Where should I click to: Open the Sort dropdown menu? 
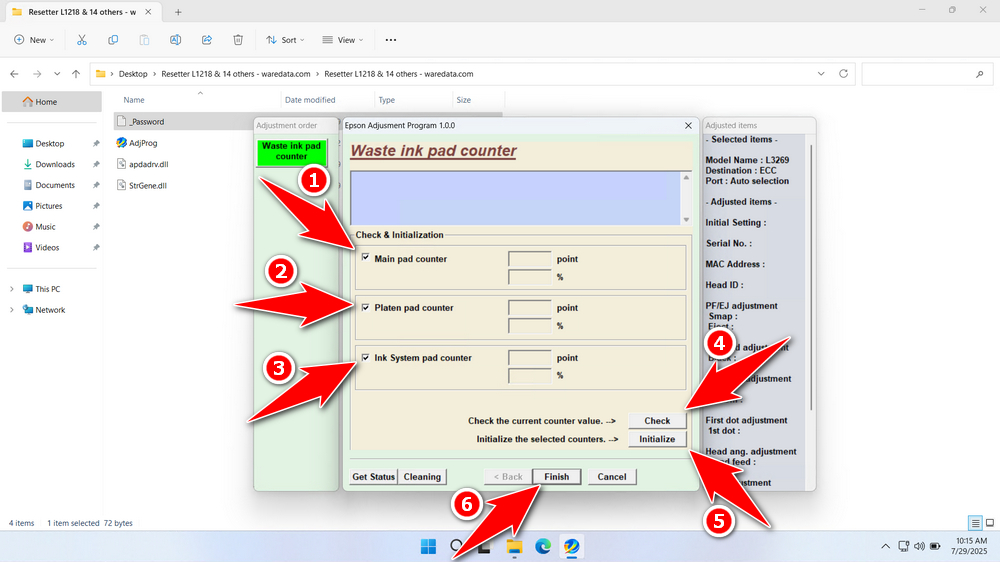pos(285,40)
